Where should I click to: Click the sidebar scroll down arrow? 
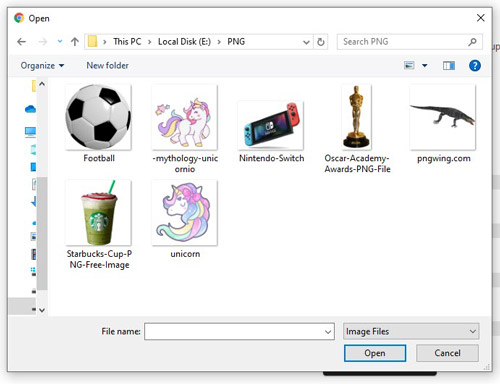point(42,310)
